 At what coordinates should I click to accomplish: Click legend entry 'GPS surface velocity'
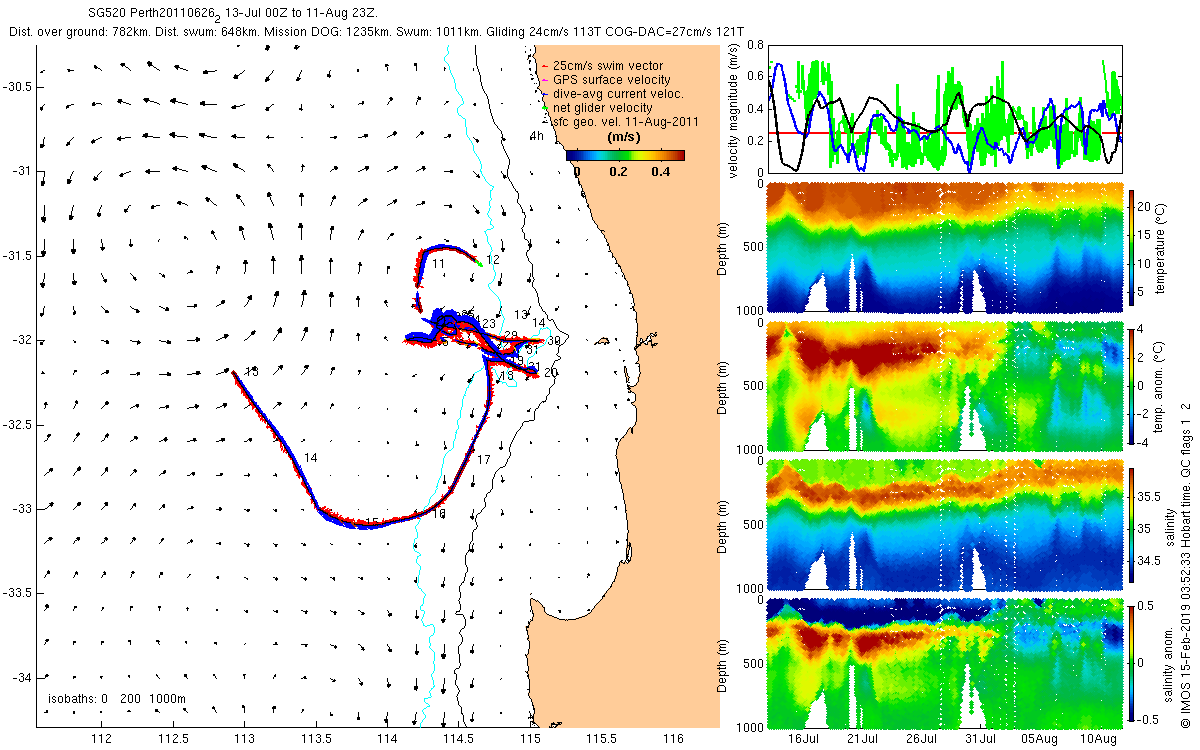[x=610, y=79]
